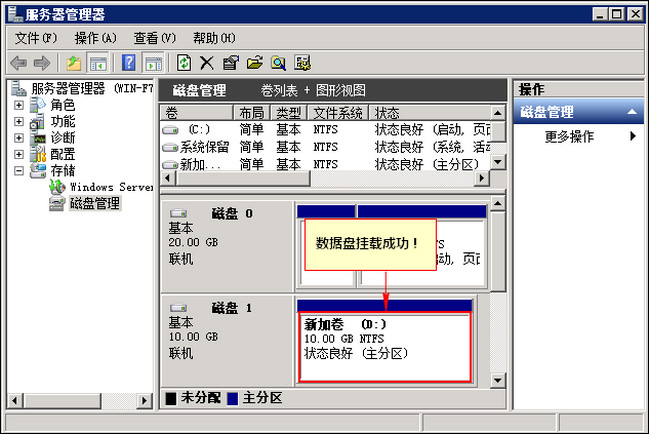Expand the 诊断 tree node
This screenshot has width=649, height=434.
19,138
